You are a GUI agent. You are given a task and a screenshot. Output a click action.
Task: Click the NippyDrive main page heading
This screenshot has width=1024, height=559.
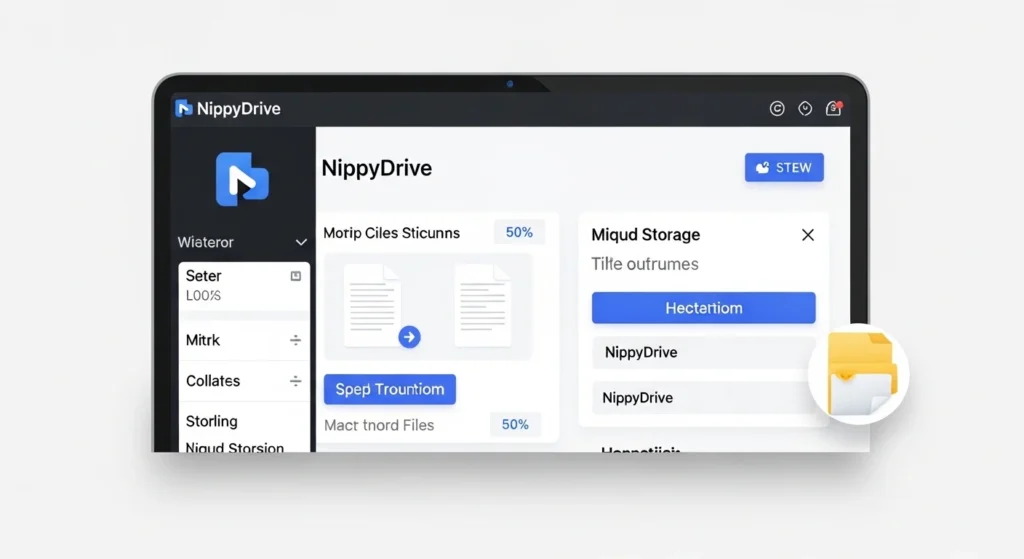[x=377, y=168]
